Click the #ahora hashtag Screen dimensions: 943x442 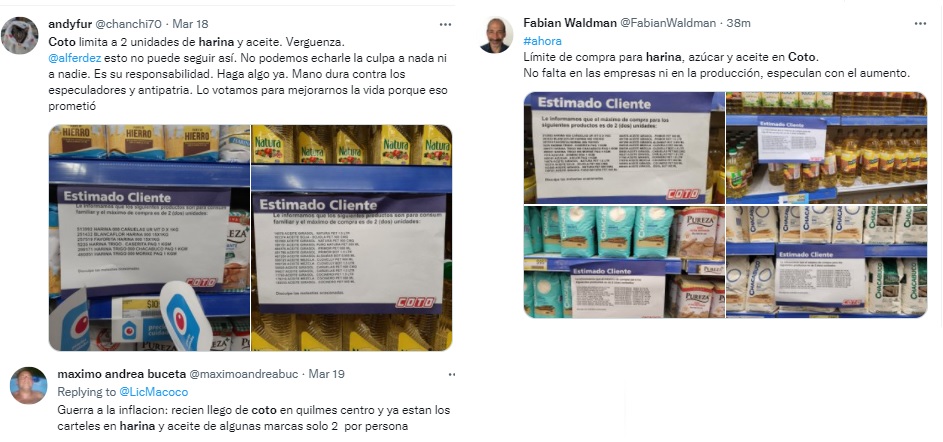click(542, 41)
